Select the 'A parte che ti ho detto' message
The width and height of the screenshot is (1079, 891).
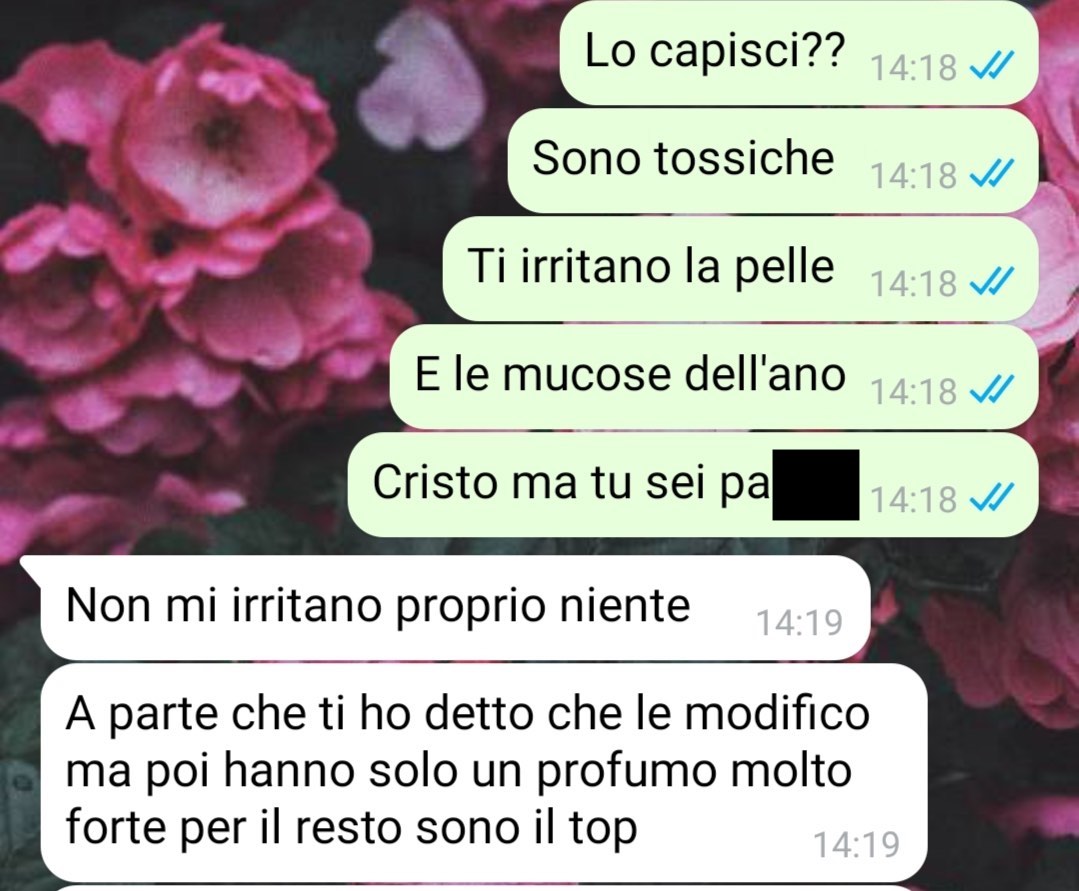click(x=482, y=773)
